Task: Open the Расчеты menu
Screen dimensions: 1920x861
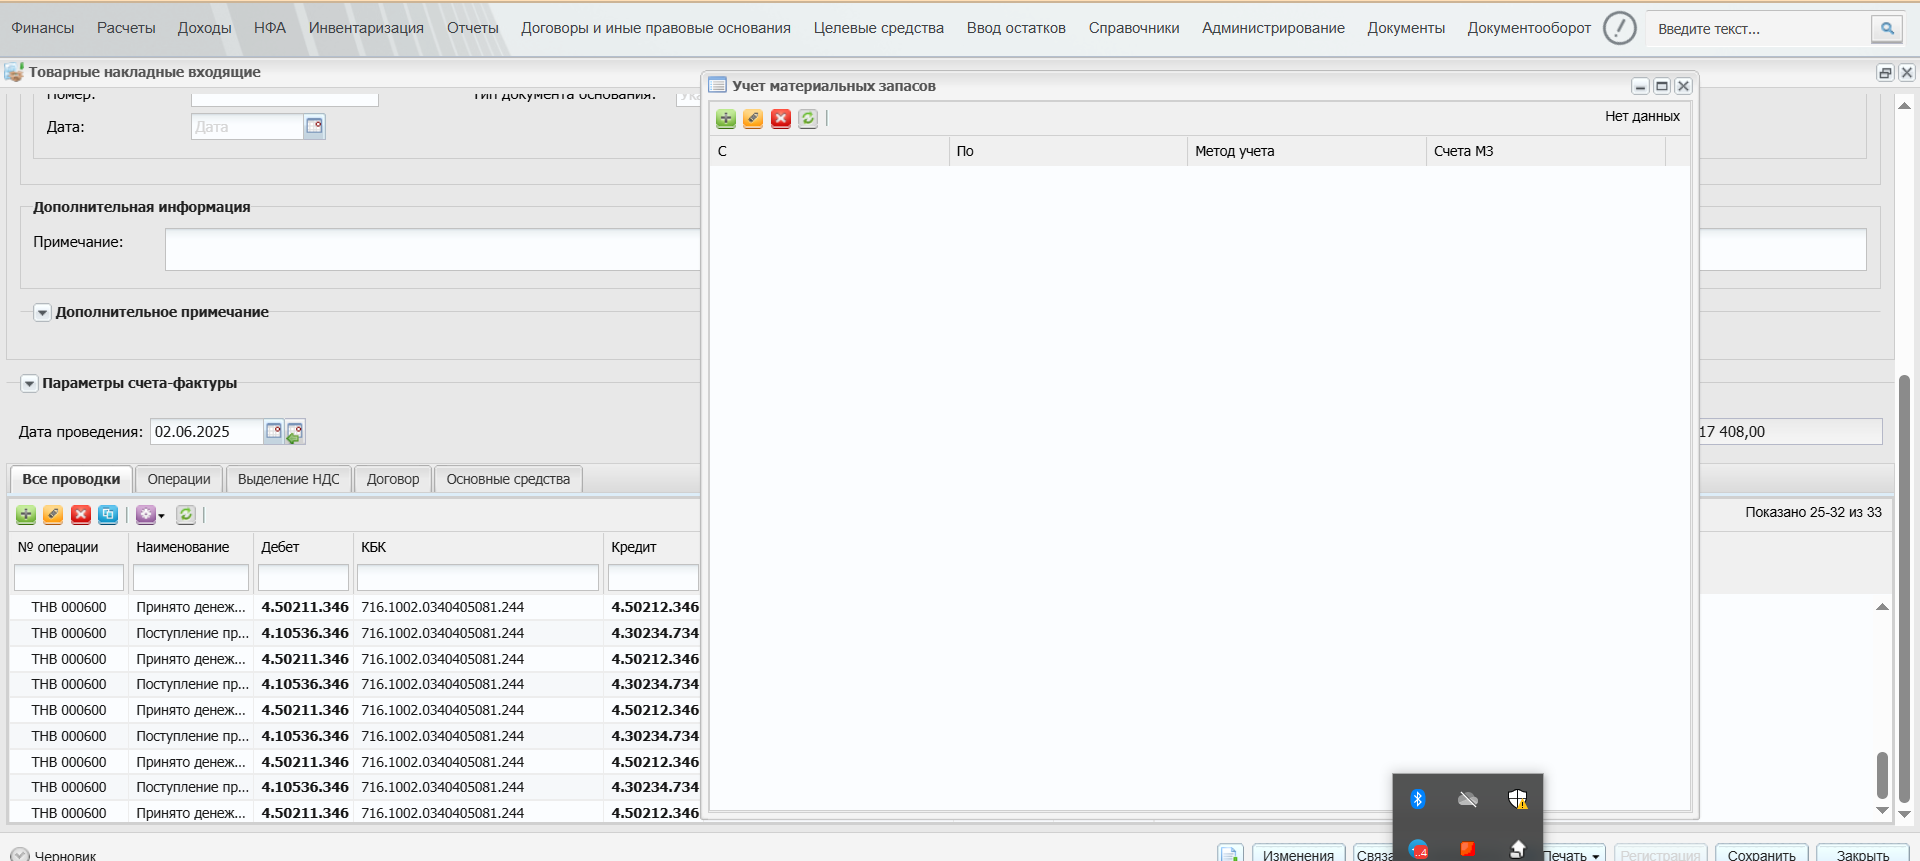Action: coord(126,28)
